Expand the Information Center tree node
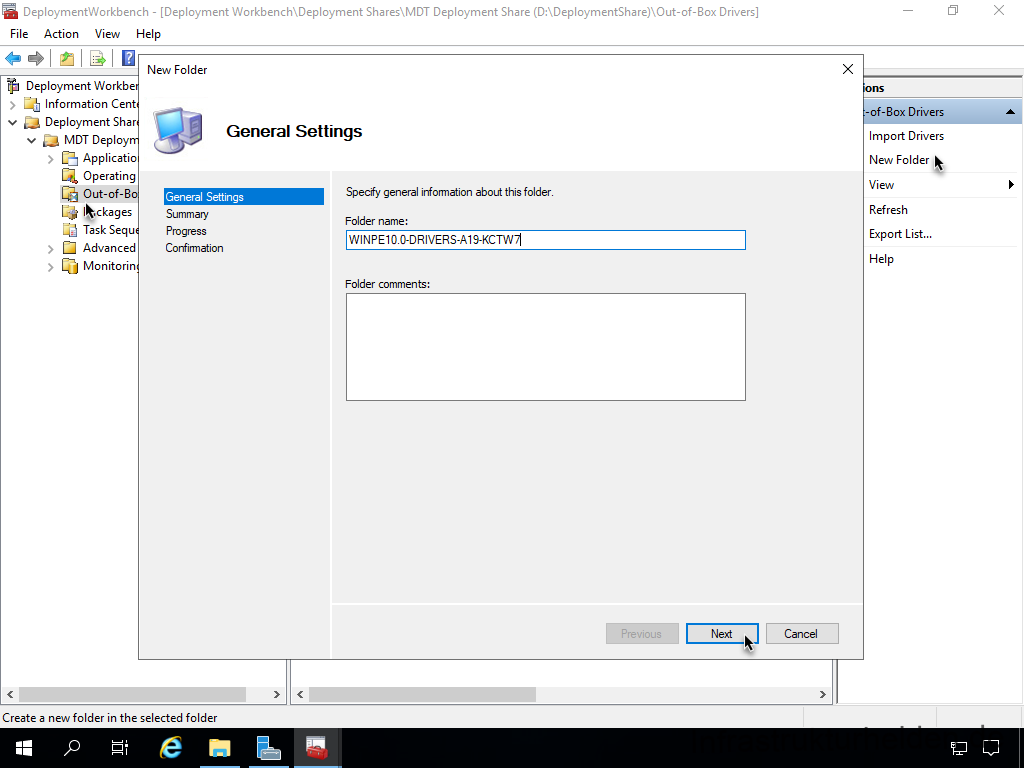Screen dimensions: 1024x768 click(12, 104)
